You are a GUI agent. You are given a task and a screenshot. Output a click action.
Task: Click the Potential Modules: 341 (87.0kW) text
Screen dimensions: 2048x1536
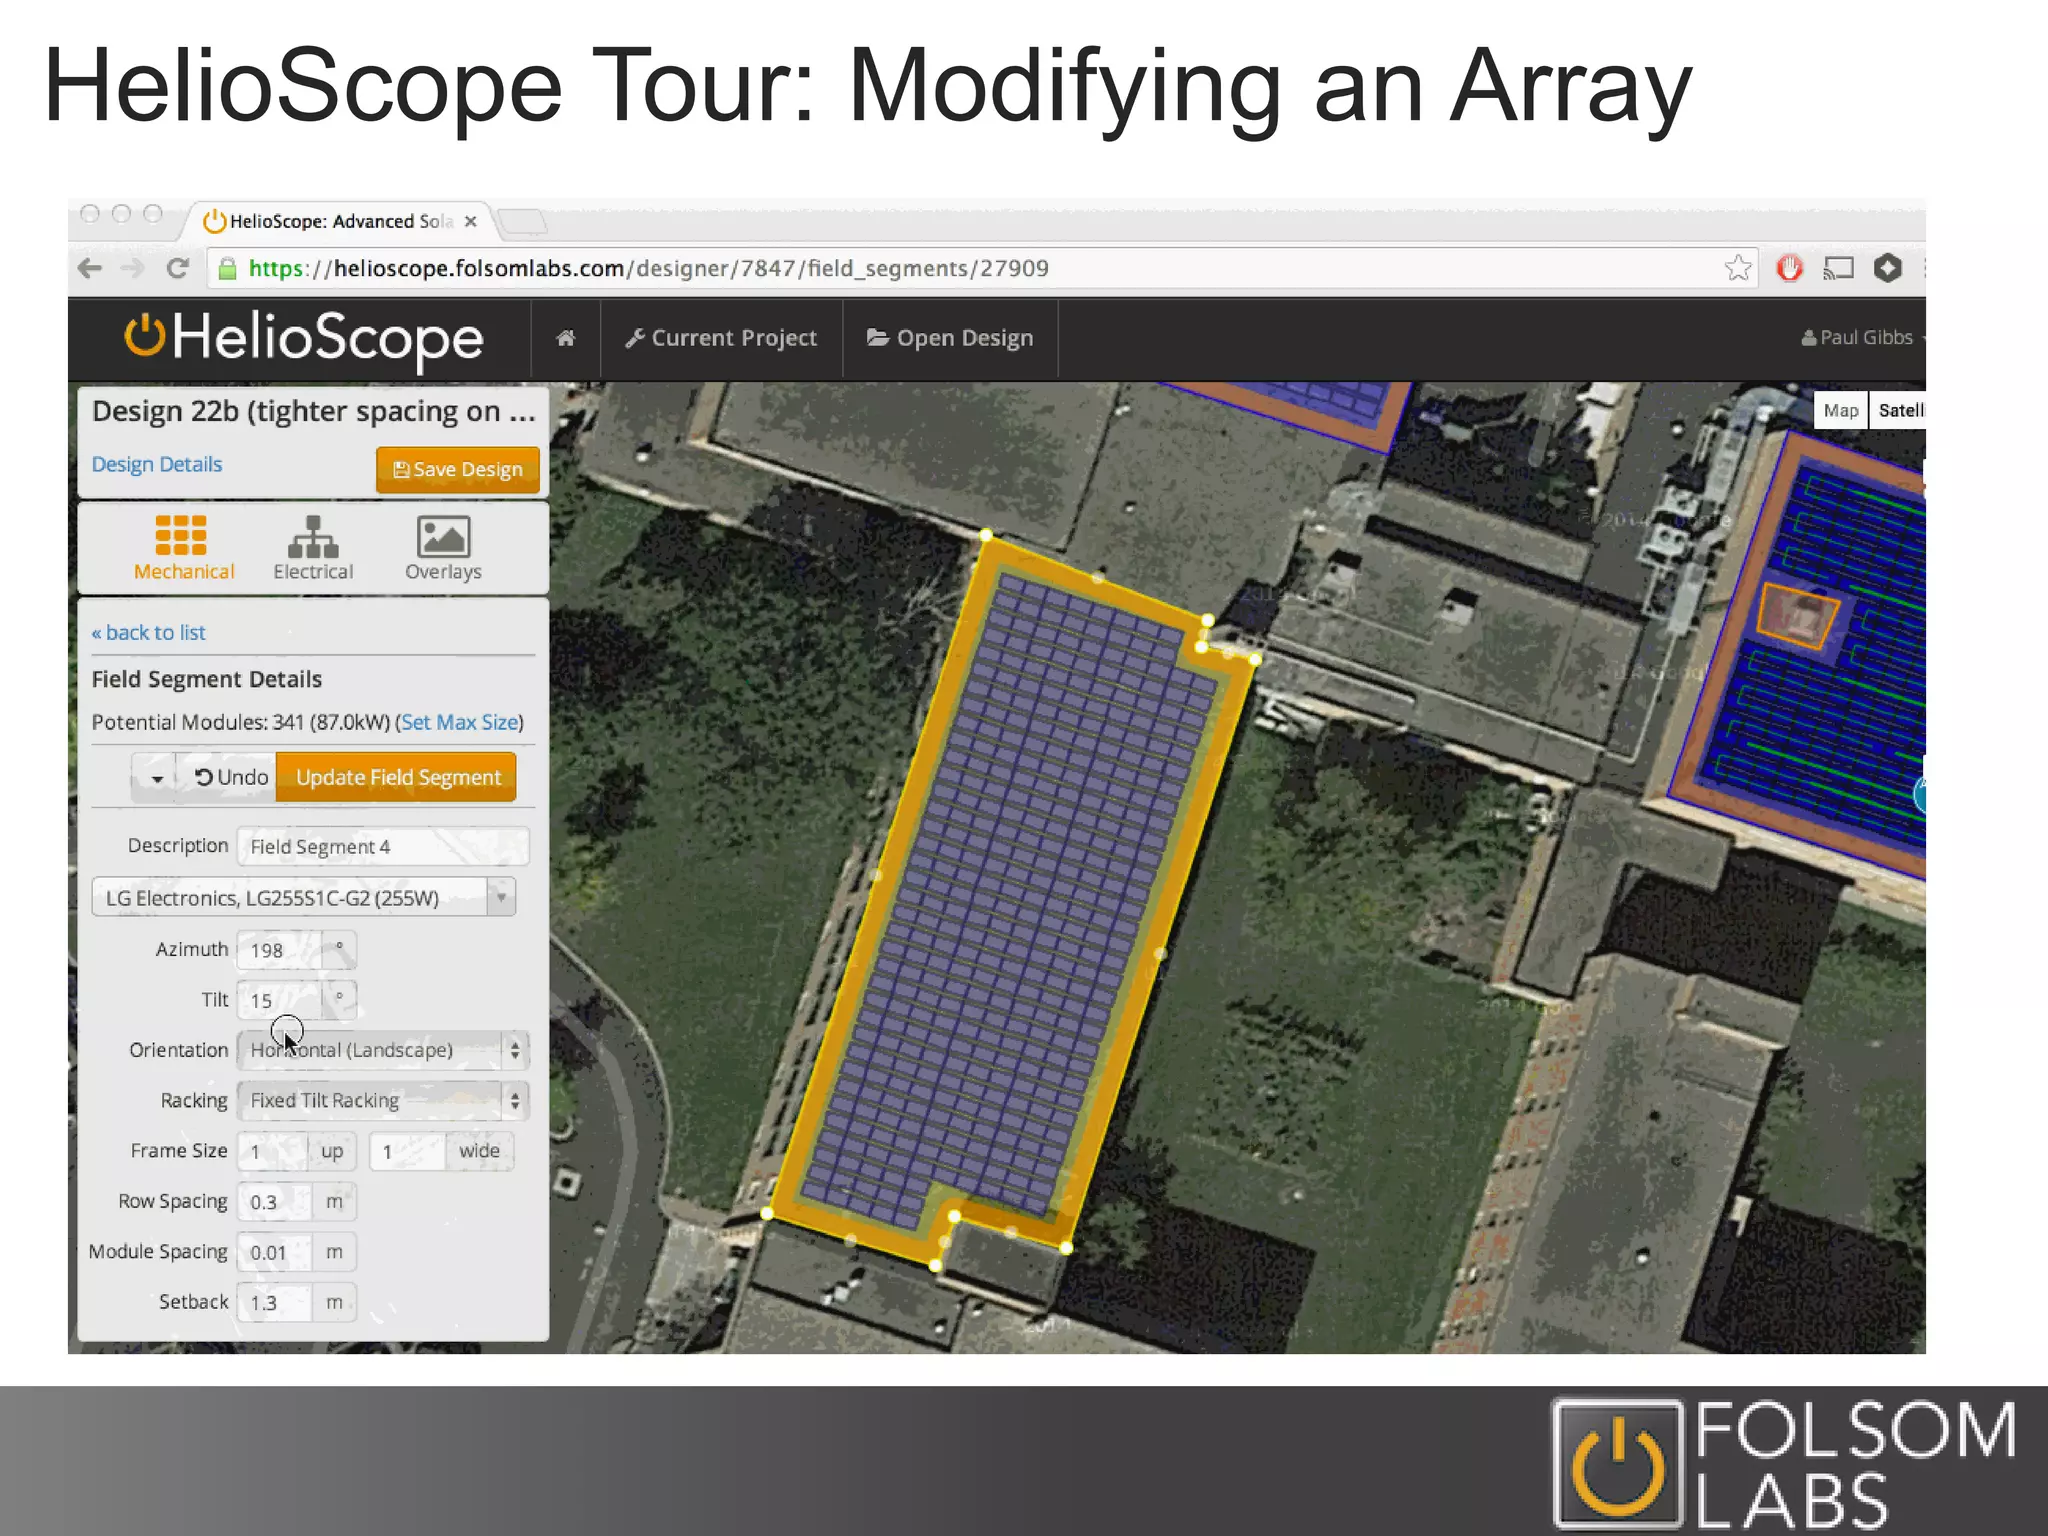(x=241, y=722)
